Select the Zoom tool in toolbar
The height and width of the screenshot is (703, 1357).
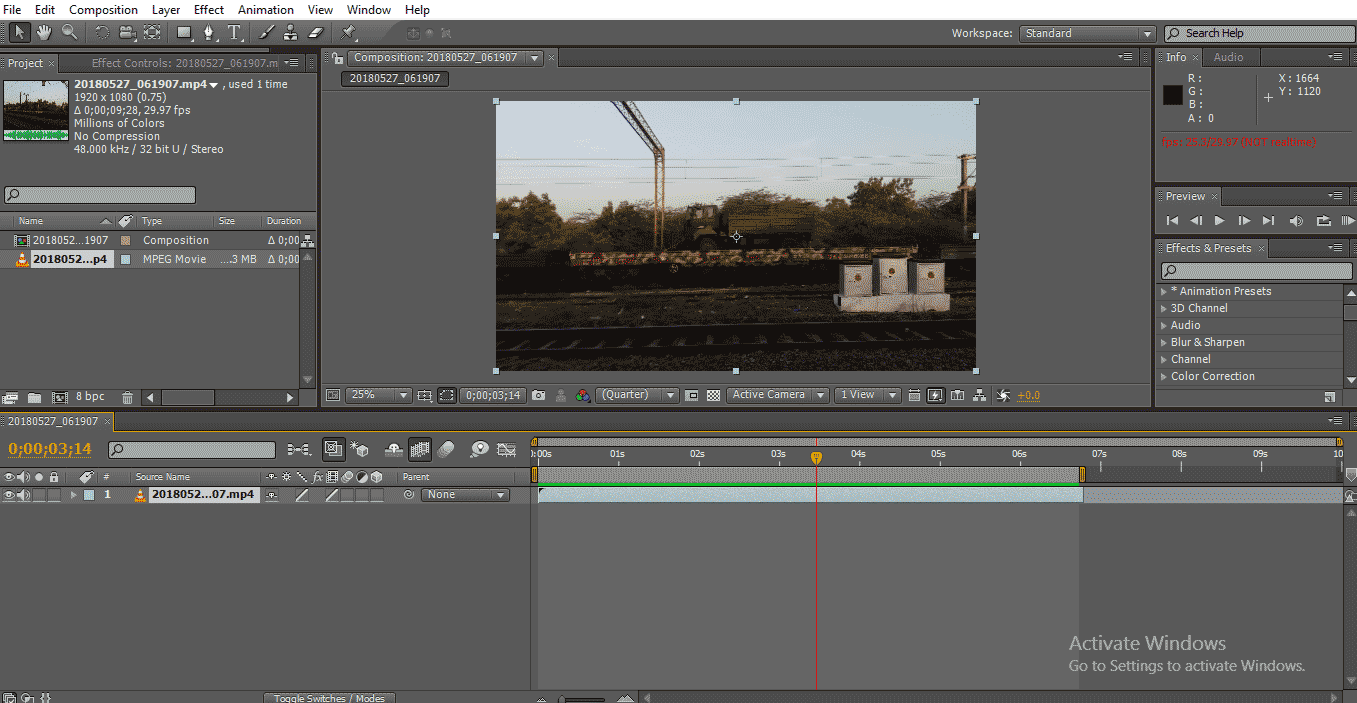point(69,33)
